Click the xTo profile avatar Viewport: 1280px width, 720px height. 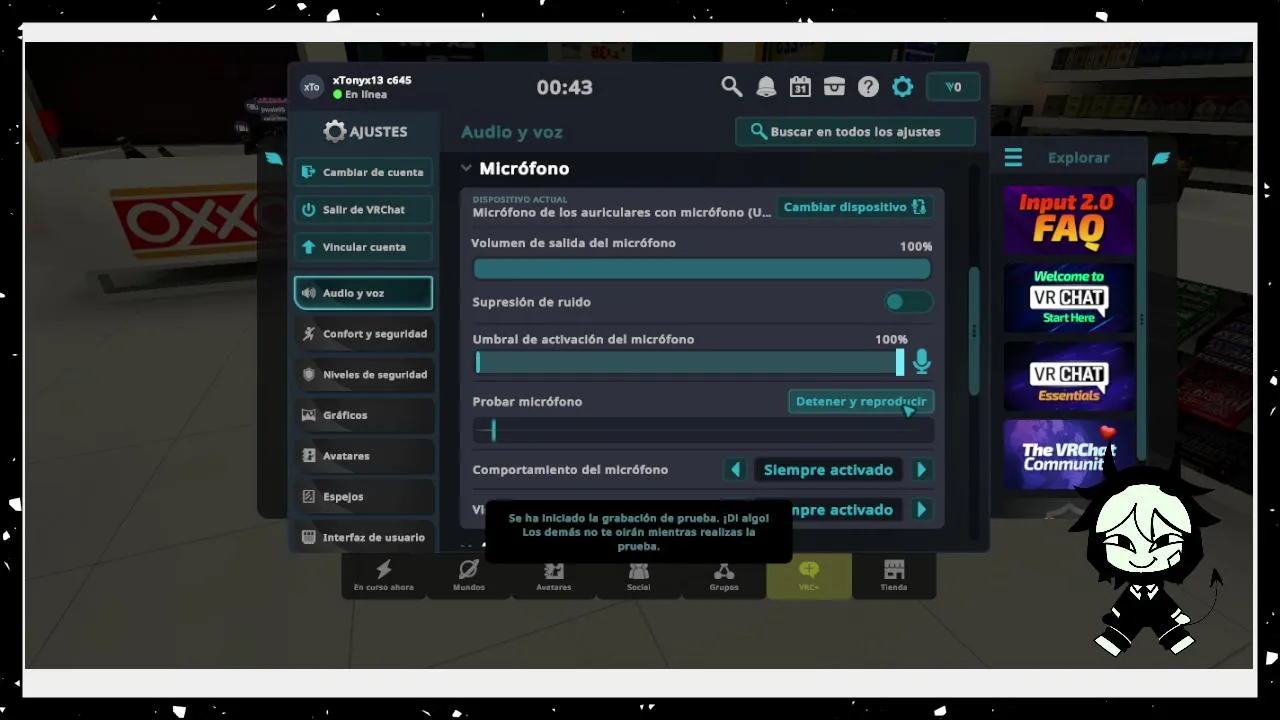click(x=312, y=87)
